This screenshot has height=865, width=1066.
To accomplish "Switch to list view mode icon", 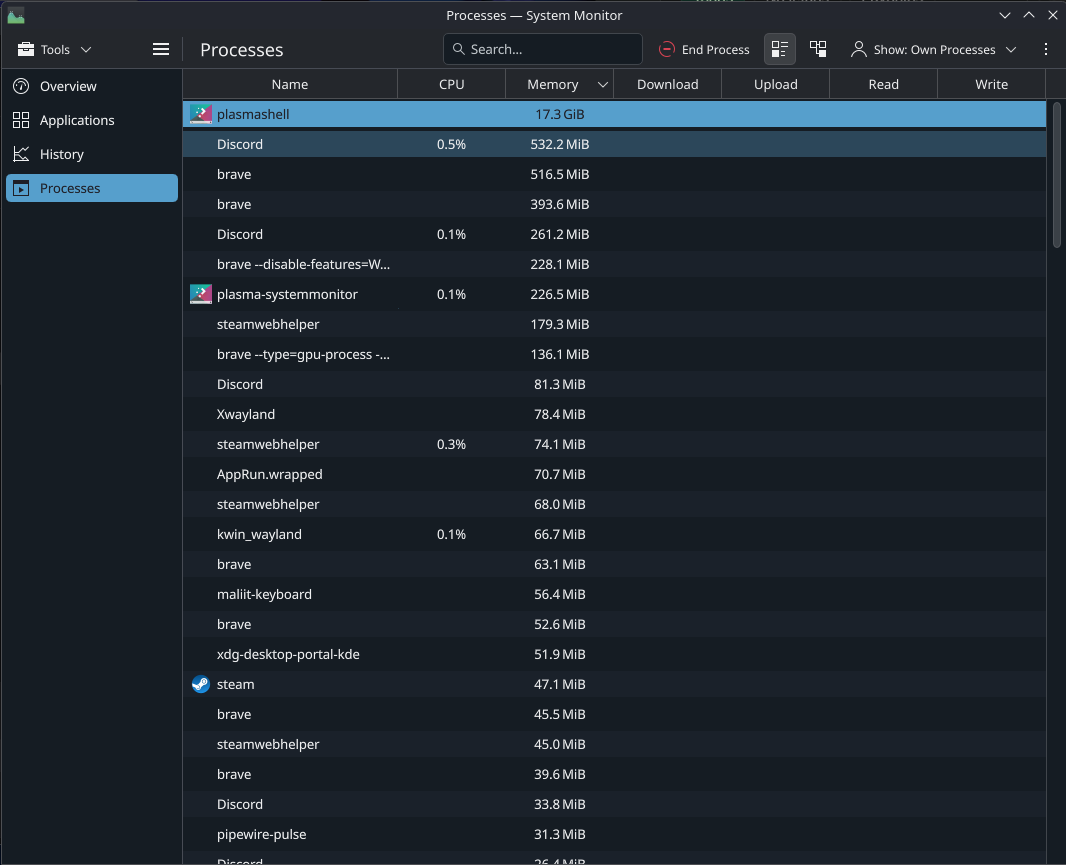I will [780, 49].
